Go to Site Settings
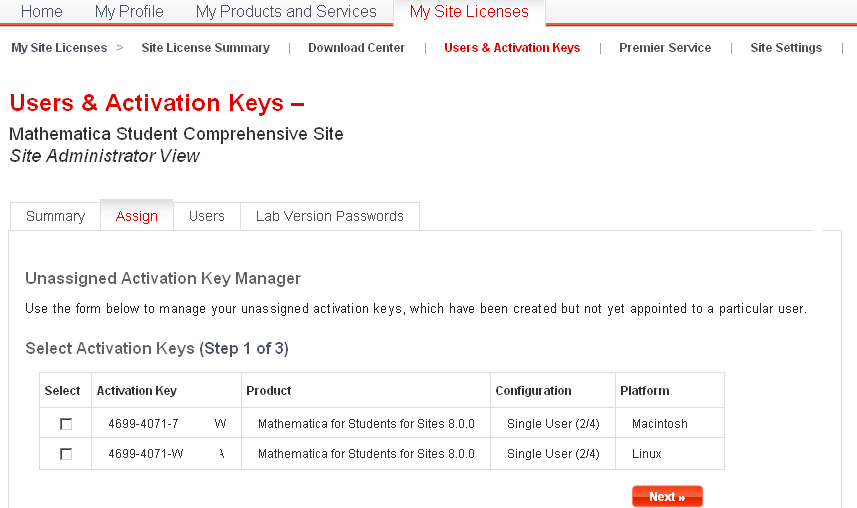This screenshot has height=508, width=857. click(x=786, y=48)
